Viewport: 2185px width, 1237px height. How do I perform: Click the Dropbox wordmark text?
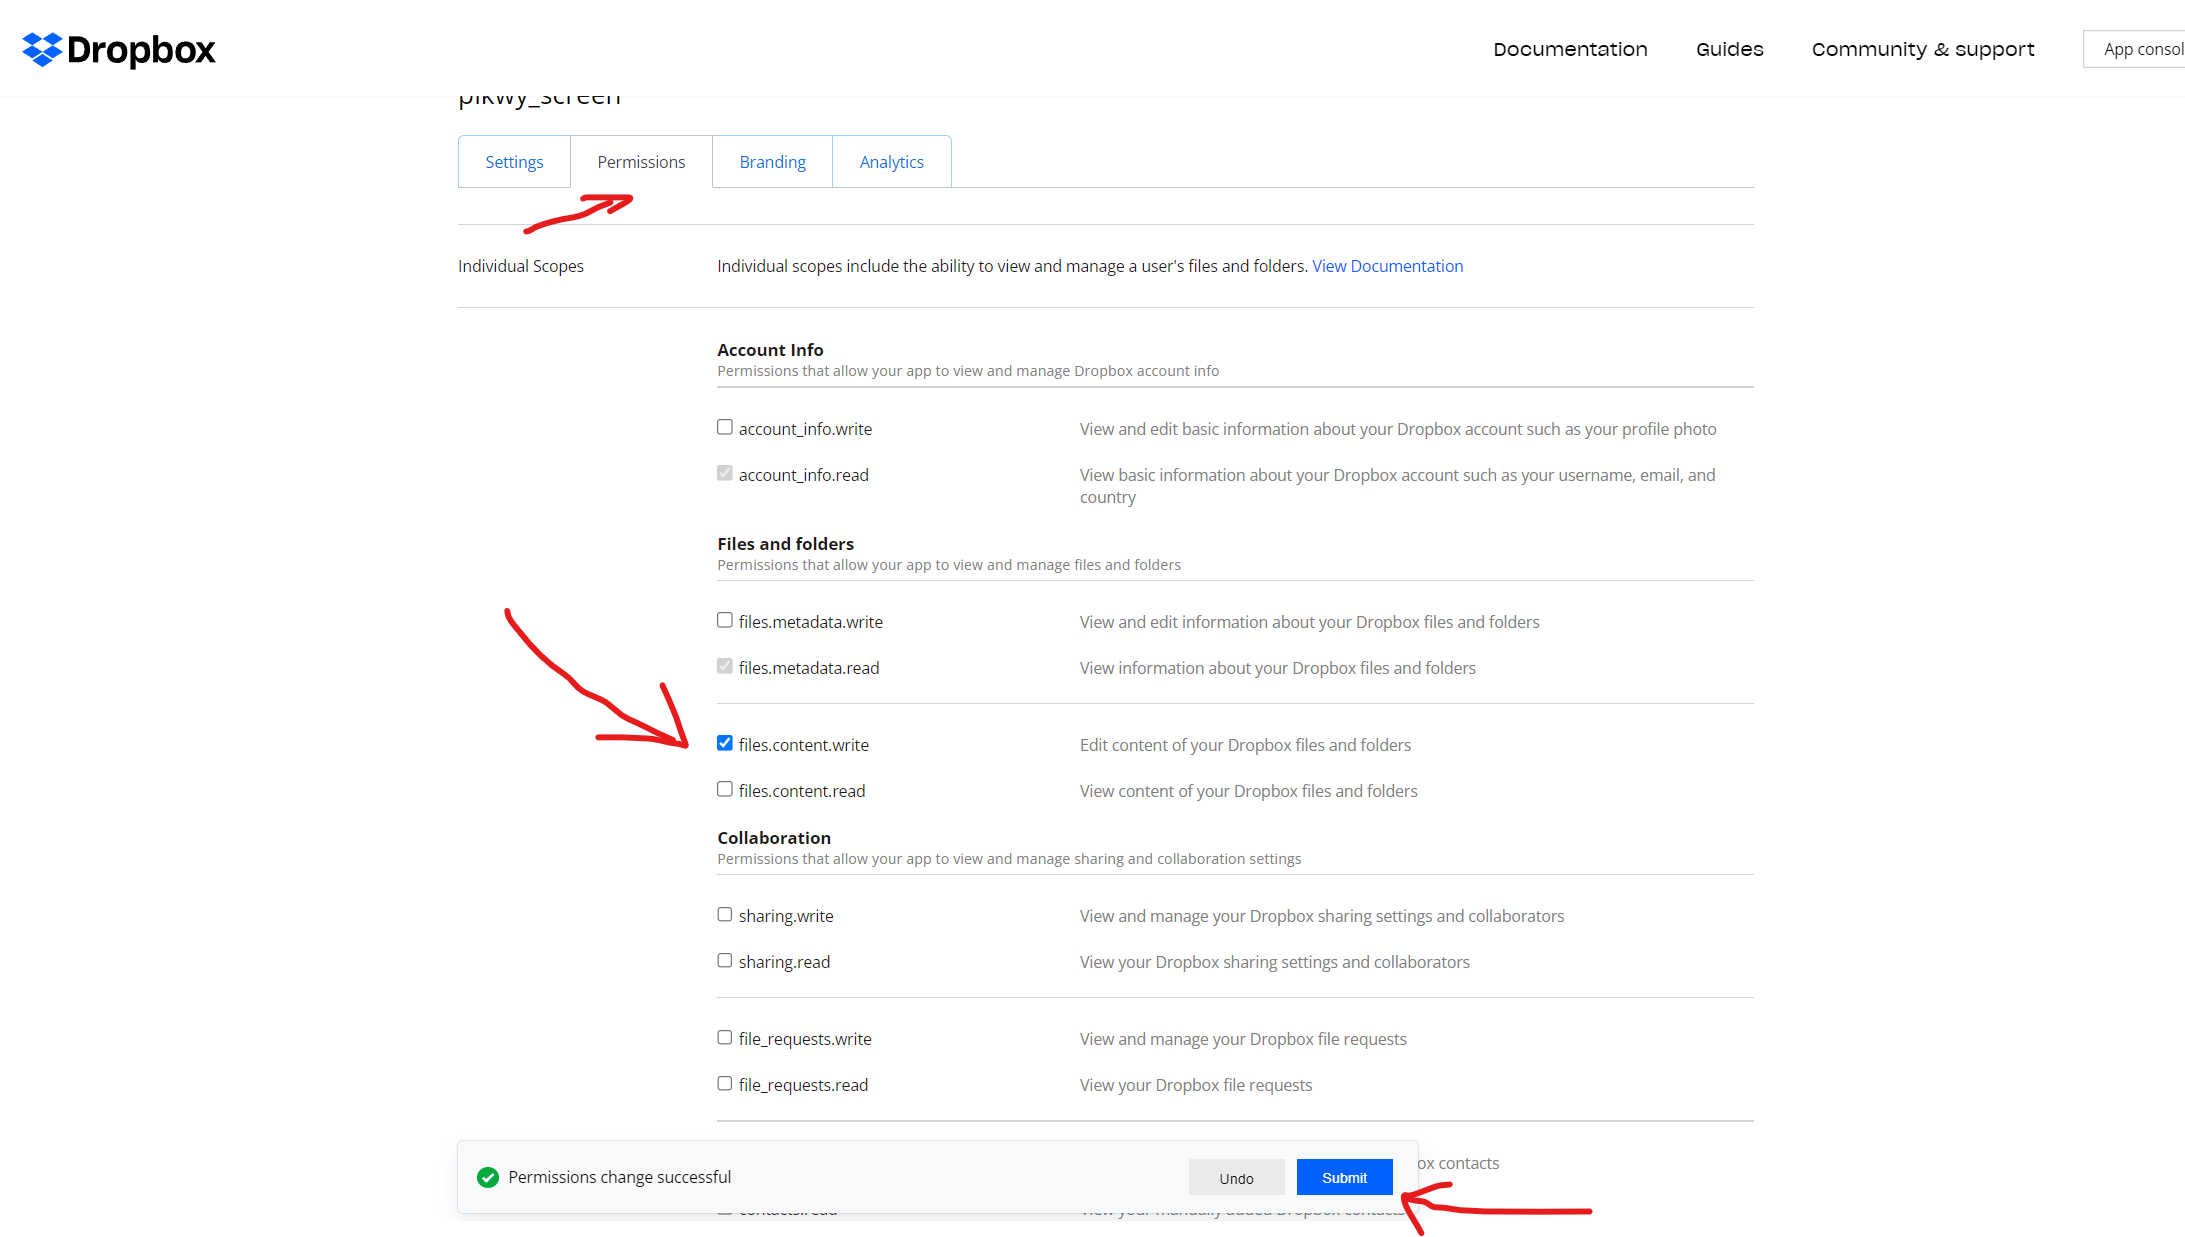(x=141, y=50)
